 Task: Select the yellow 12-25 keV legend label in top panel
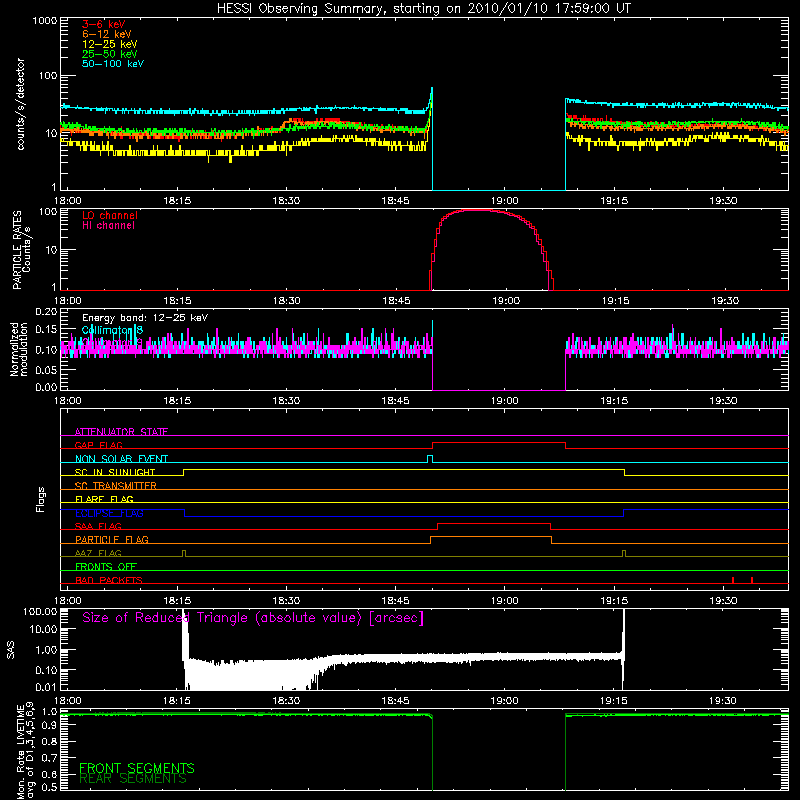(x=110, y=44)
